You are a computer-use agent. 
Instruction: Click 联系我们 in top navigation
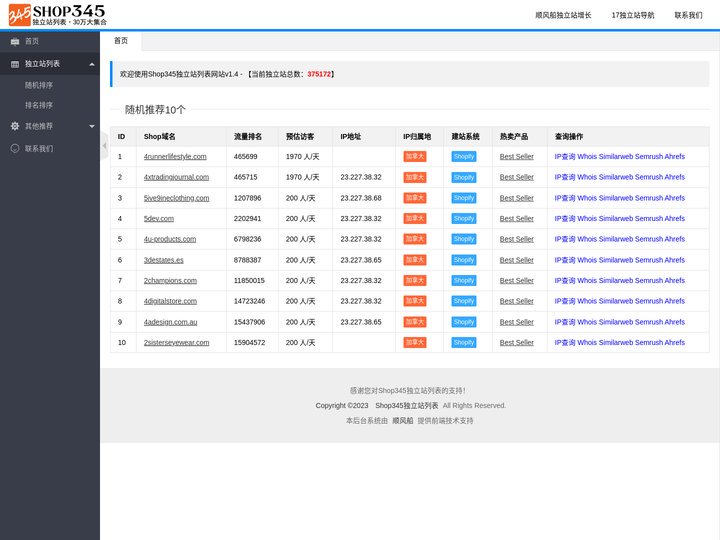(688, 15)
